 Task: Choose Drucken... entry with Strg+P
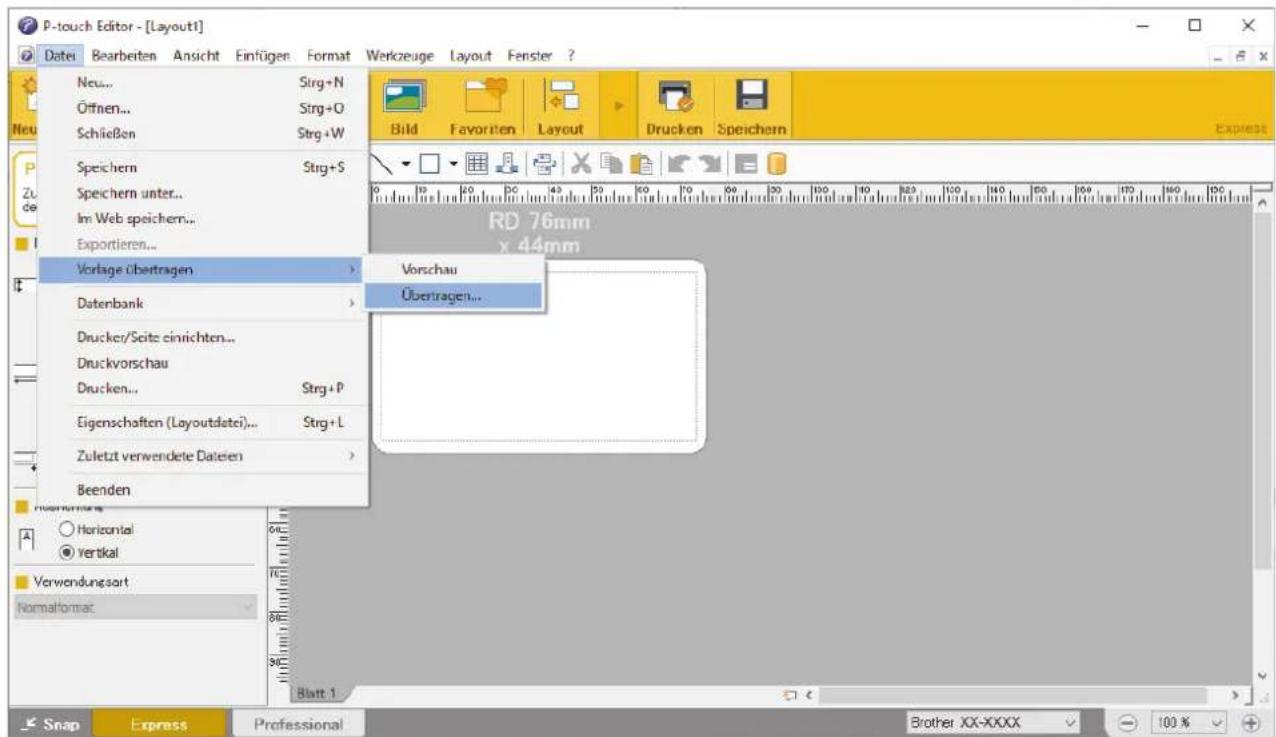coord(204,387)
